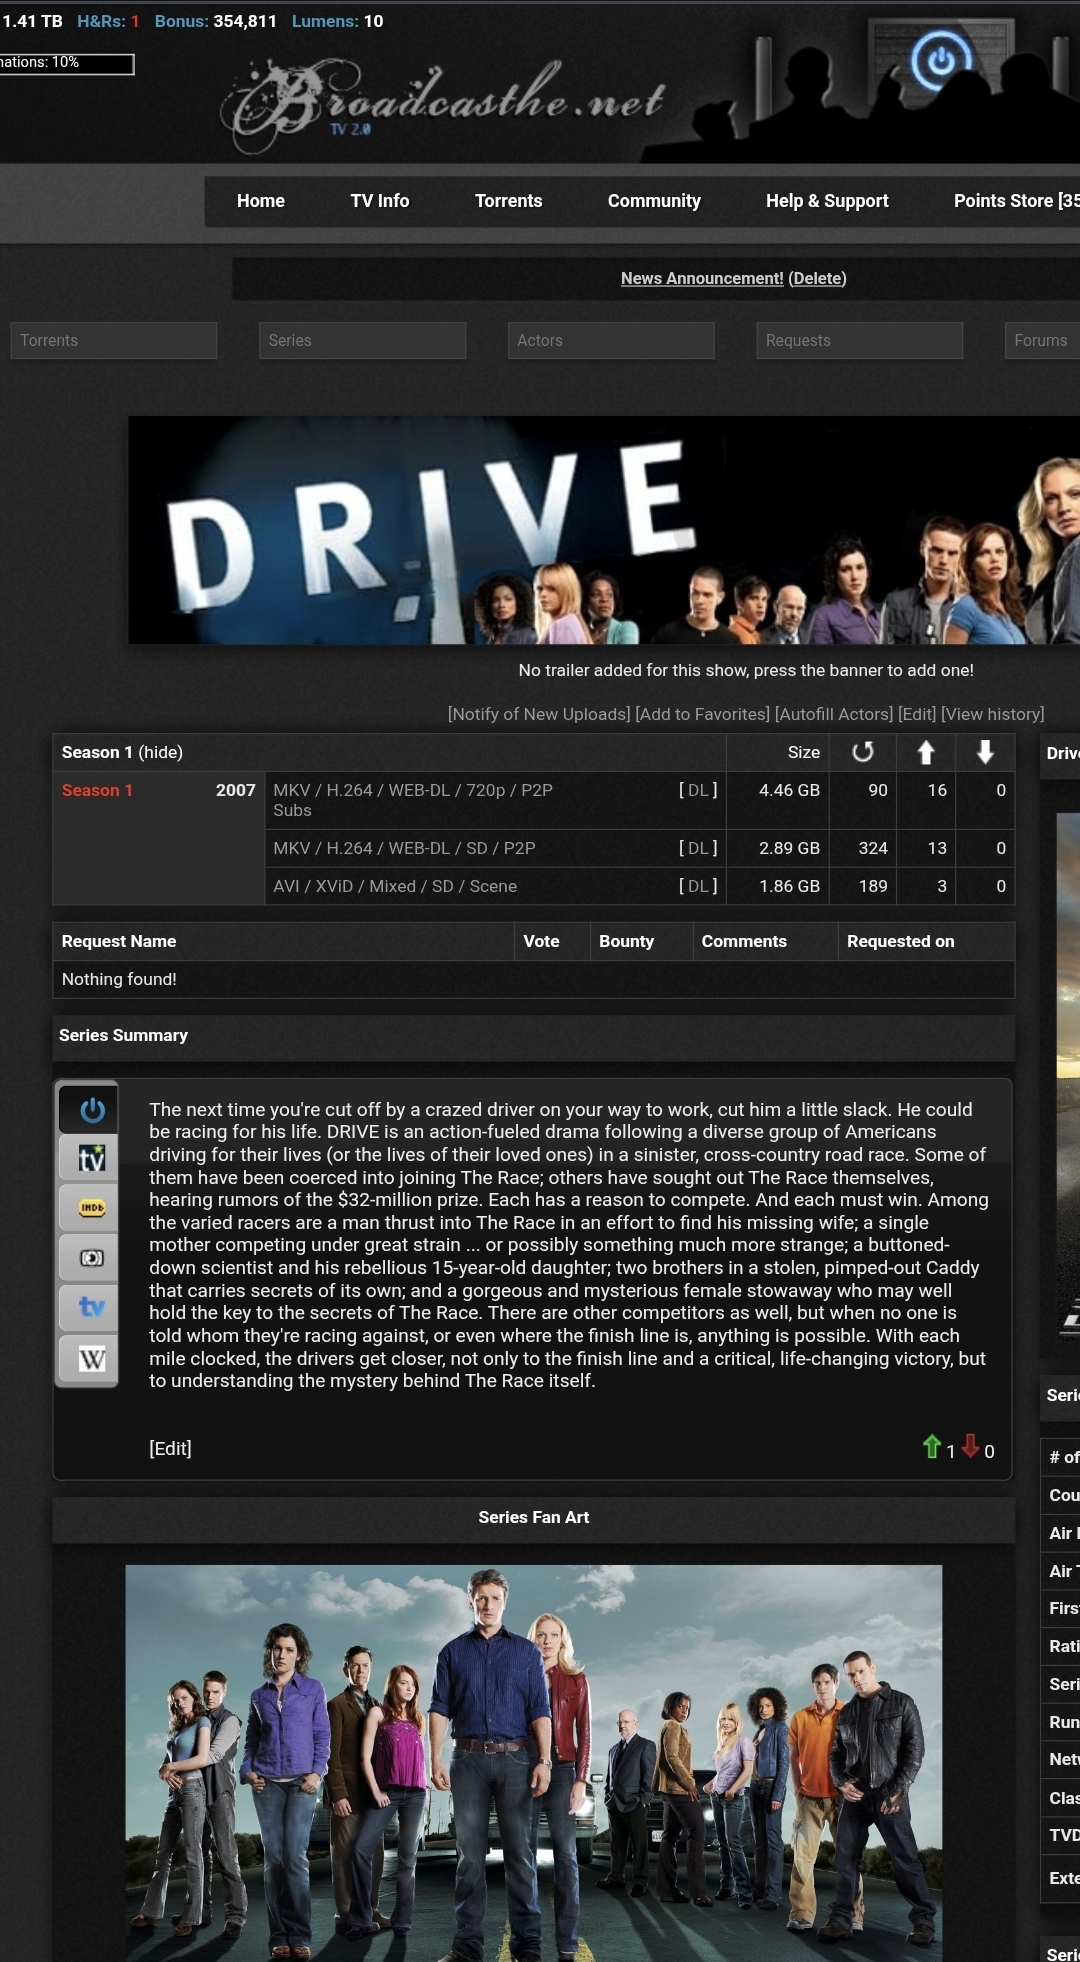Image resolution: width=1080 pixels, height=1962 pixels.
Task: Focus the Series search field
Action: click(x=363, y=340)
